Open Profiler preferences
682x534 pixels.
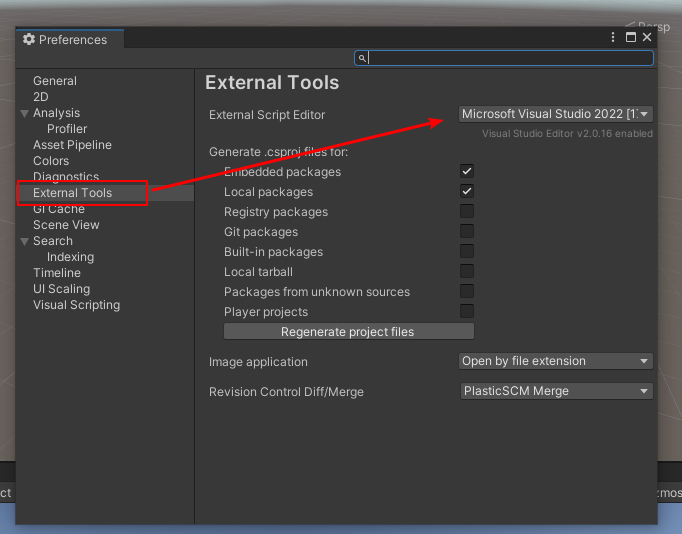[x=67, y=129]
